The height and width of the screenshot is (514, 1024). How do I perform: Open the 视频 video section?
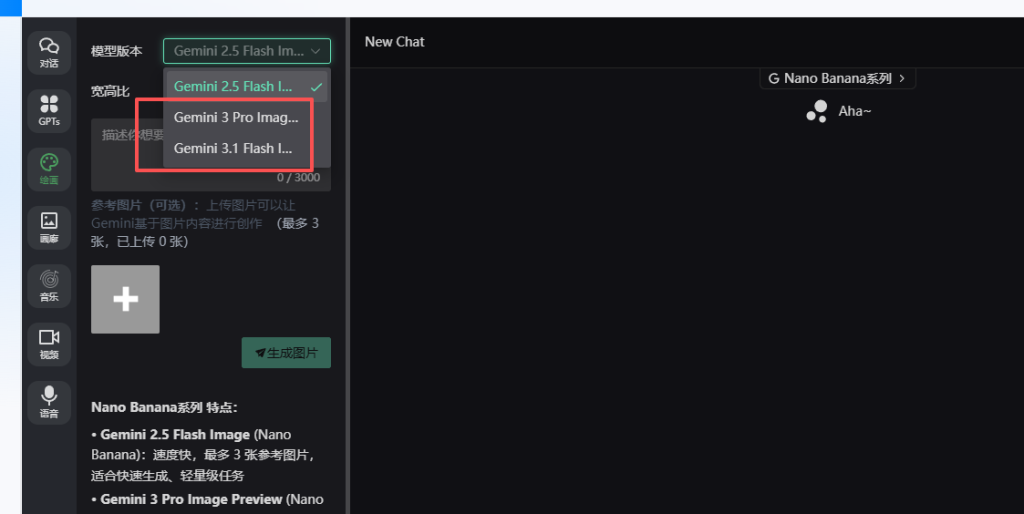(49, 344)
